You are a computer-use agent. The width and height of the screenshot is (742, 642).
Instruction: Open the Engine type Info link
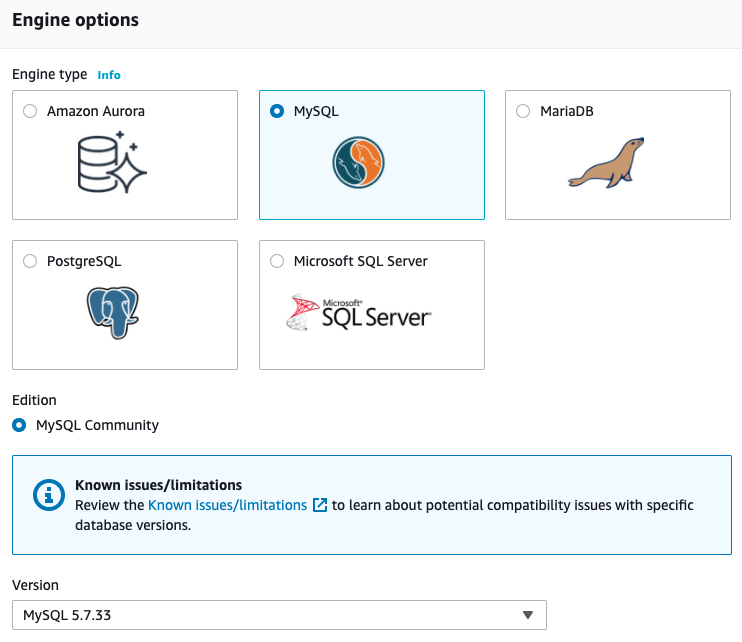coord(109,75)
